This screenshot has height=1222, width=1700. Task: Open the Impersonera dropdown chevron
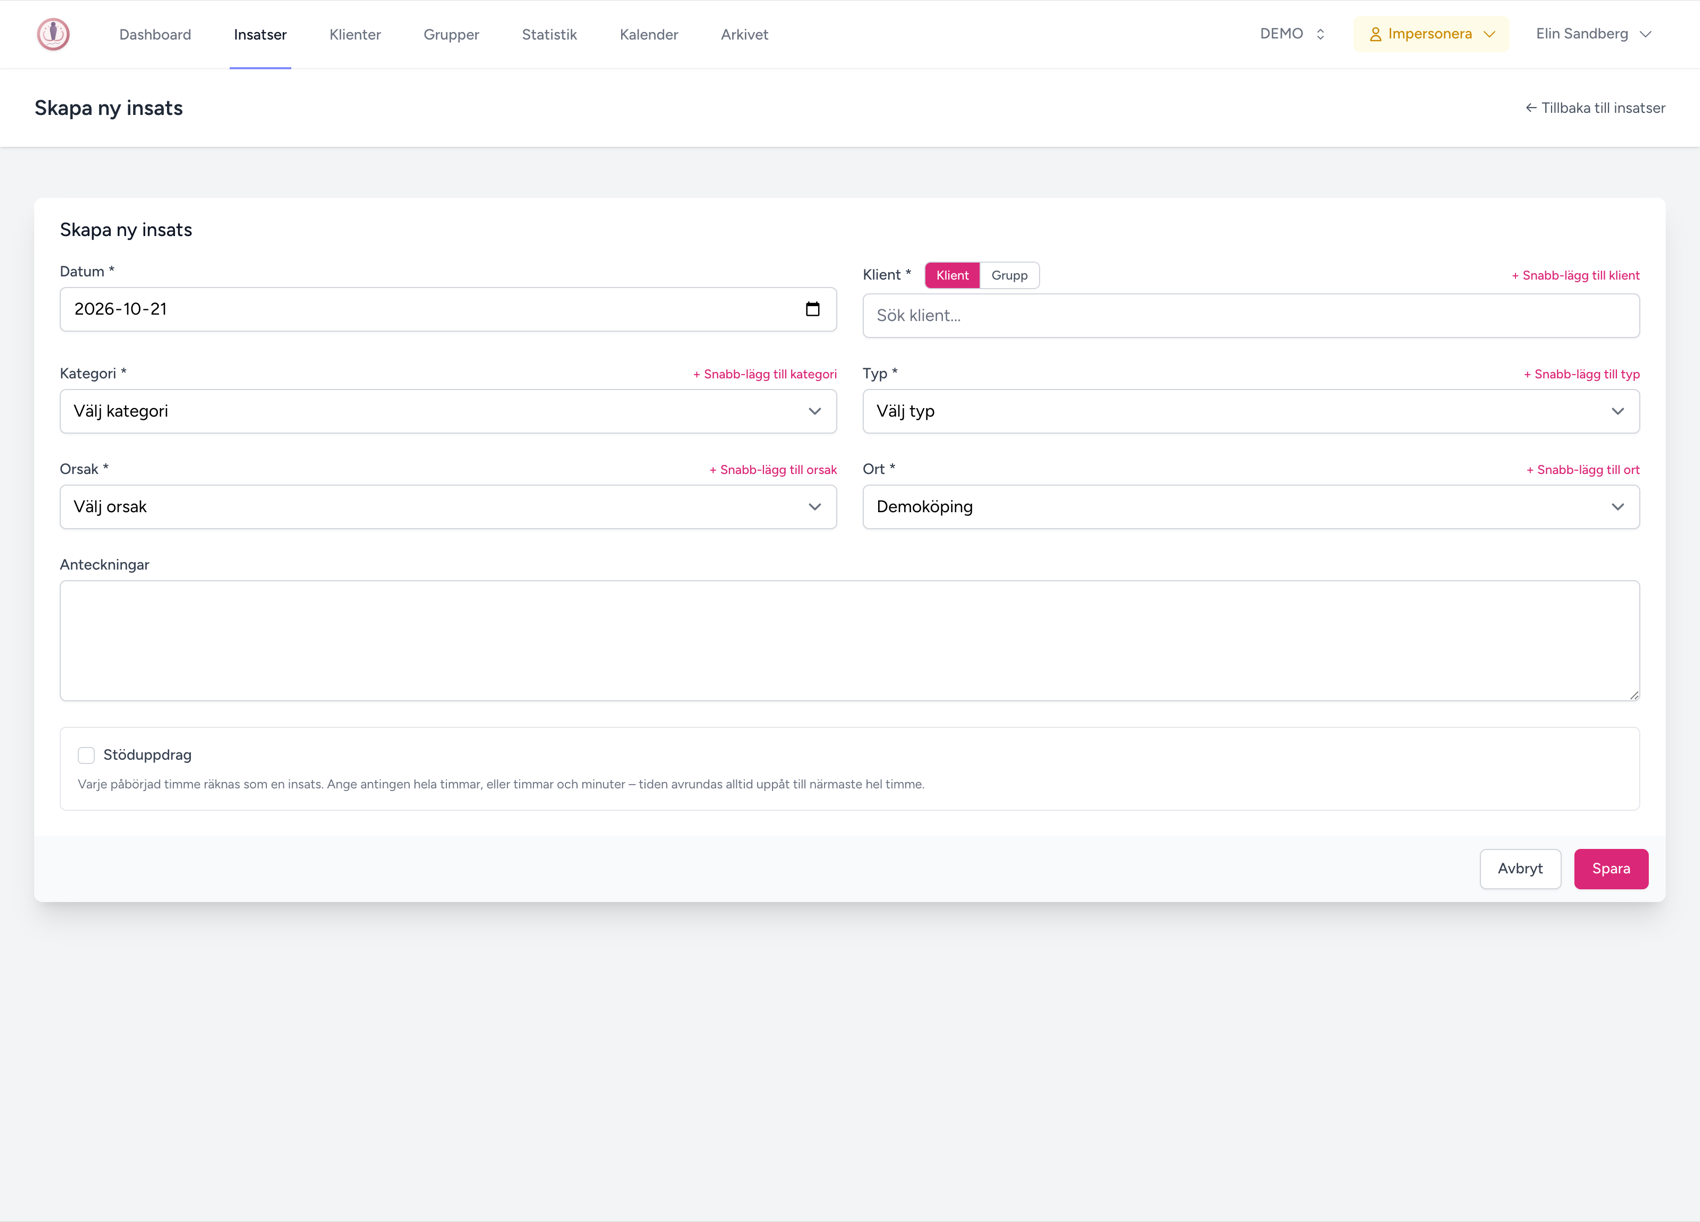1490,34
